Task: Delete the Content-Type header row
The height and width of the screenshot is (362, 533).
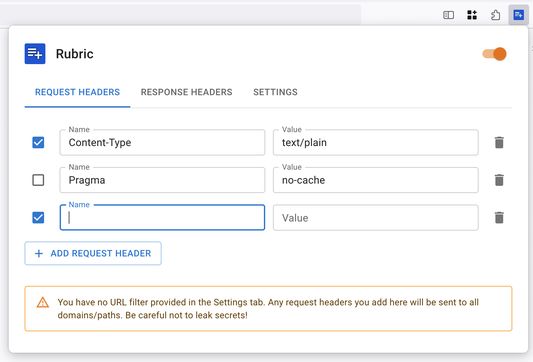Action: tap(499, 142)
